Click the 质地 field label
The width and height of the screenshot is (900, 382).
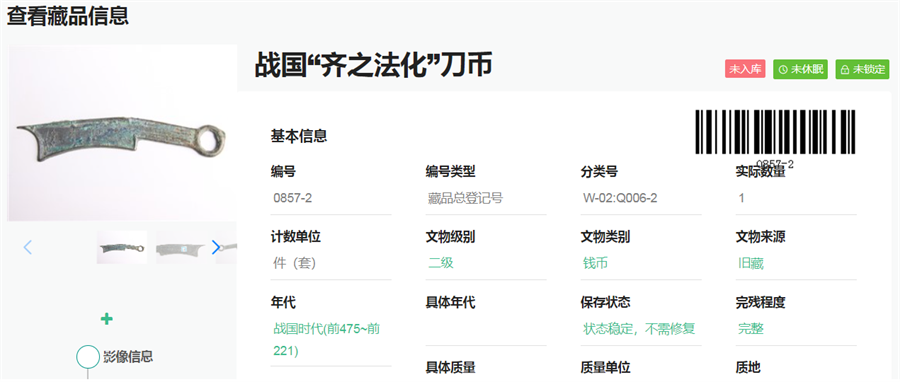coord(748,367)
